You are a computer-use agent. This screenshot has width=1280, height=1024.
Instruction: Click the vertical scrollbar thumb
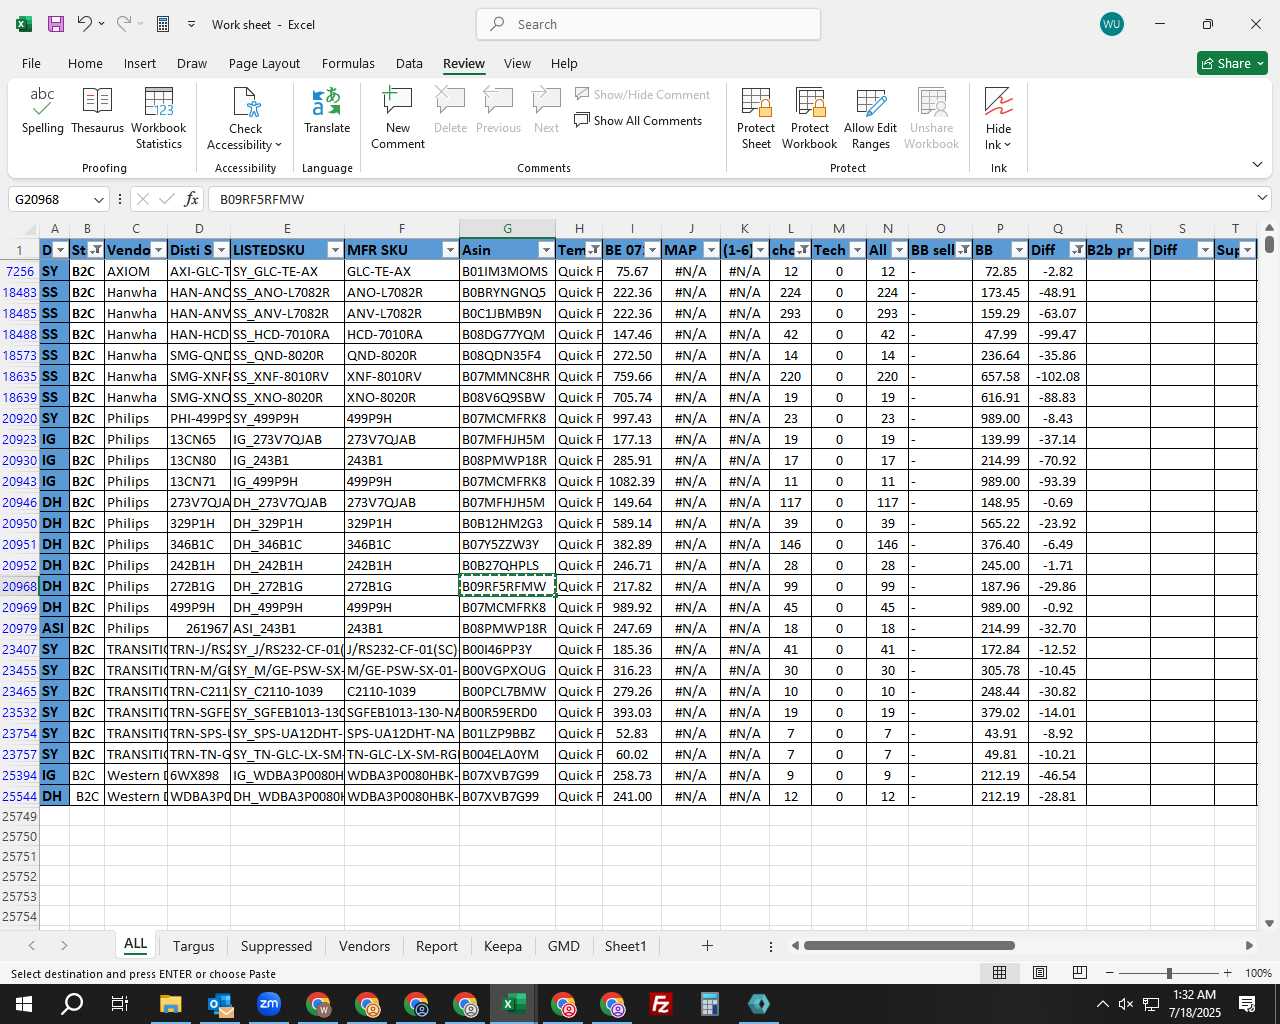coord(1269,243)
